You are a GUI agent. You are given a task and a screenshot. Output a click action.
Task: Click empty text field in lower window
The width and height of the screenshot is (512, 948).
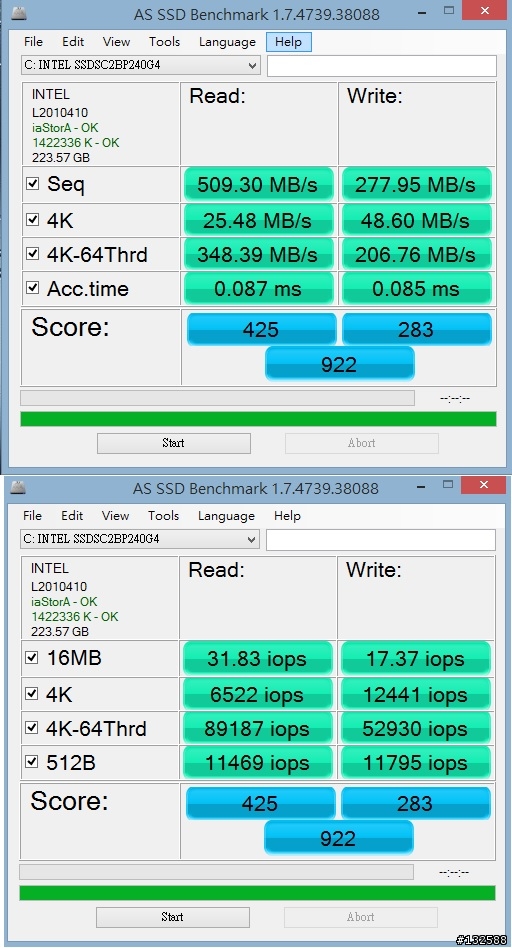(x=381, y=540)
